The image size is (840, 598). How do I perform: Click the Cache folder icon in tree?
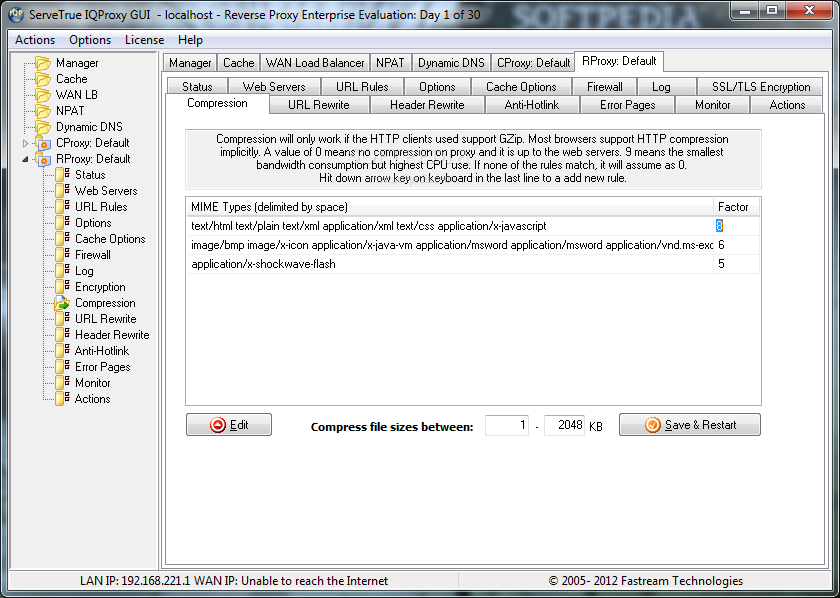click(43, 79)
